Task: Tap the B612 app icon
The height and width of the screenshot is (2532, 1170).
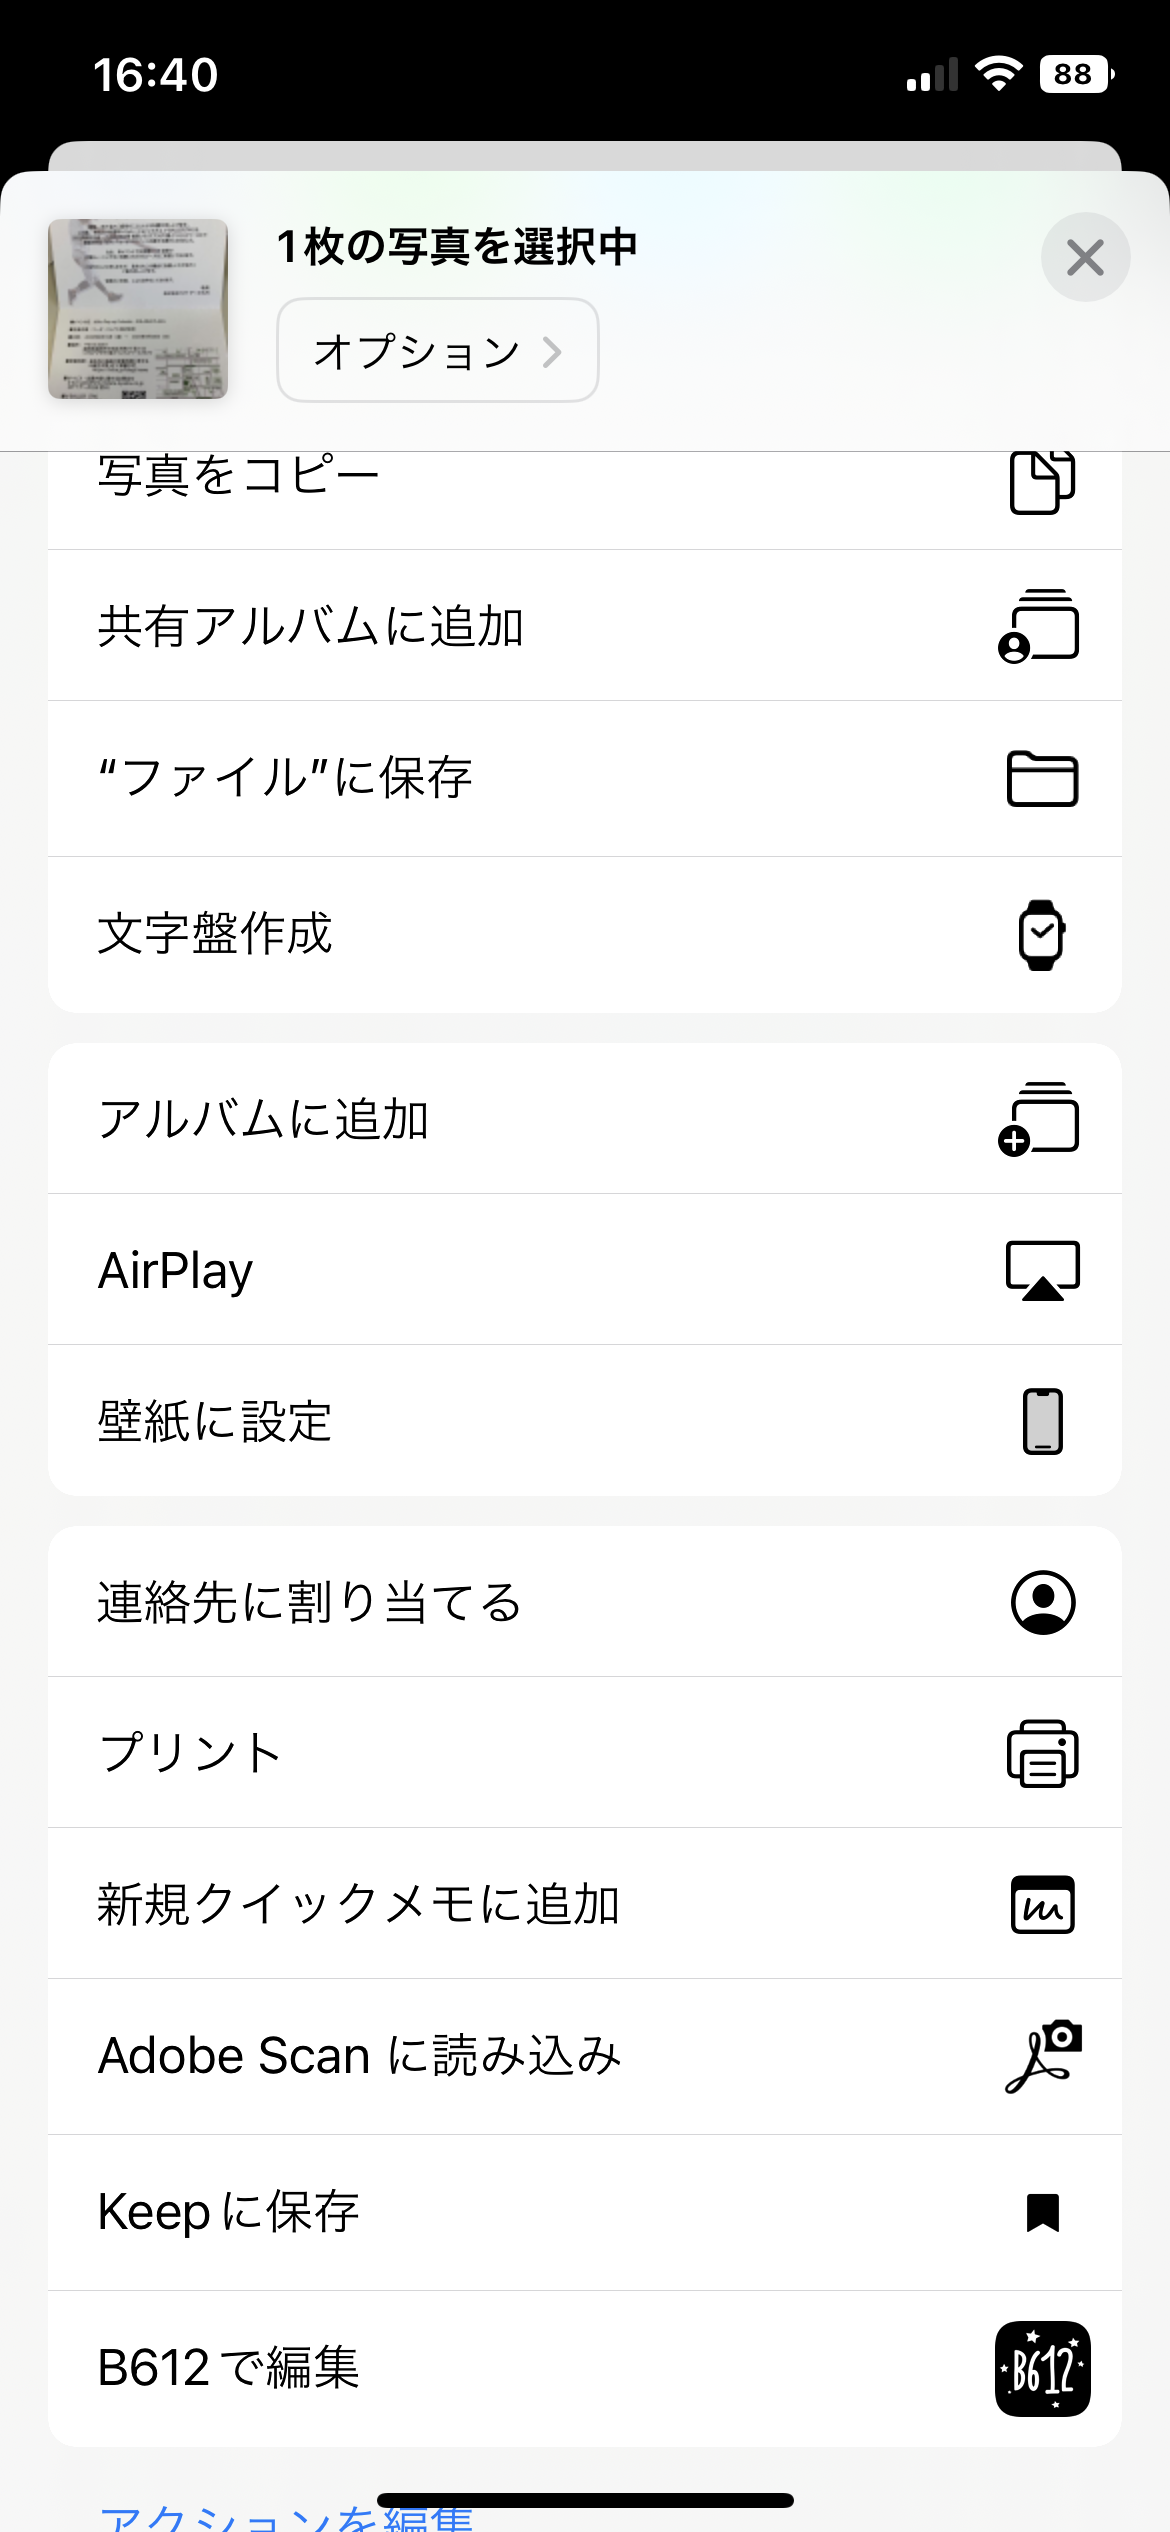Action: pos(1042,2368)
